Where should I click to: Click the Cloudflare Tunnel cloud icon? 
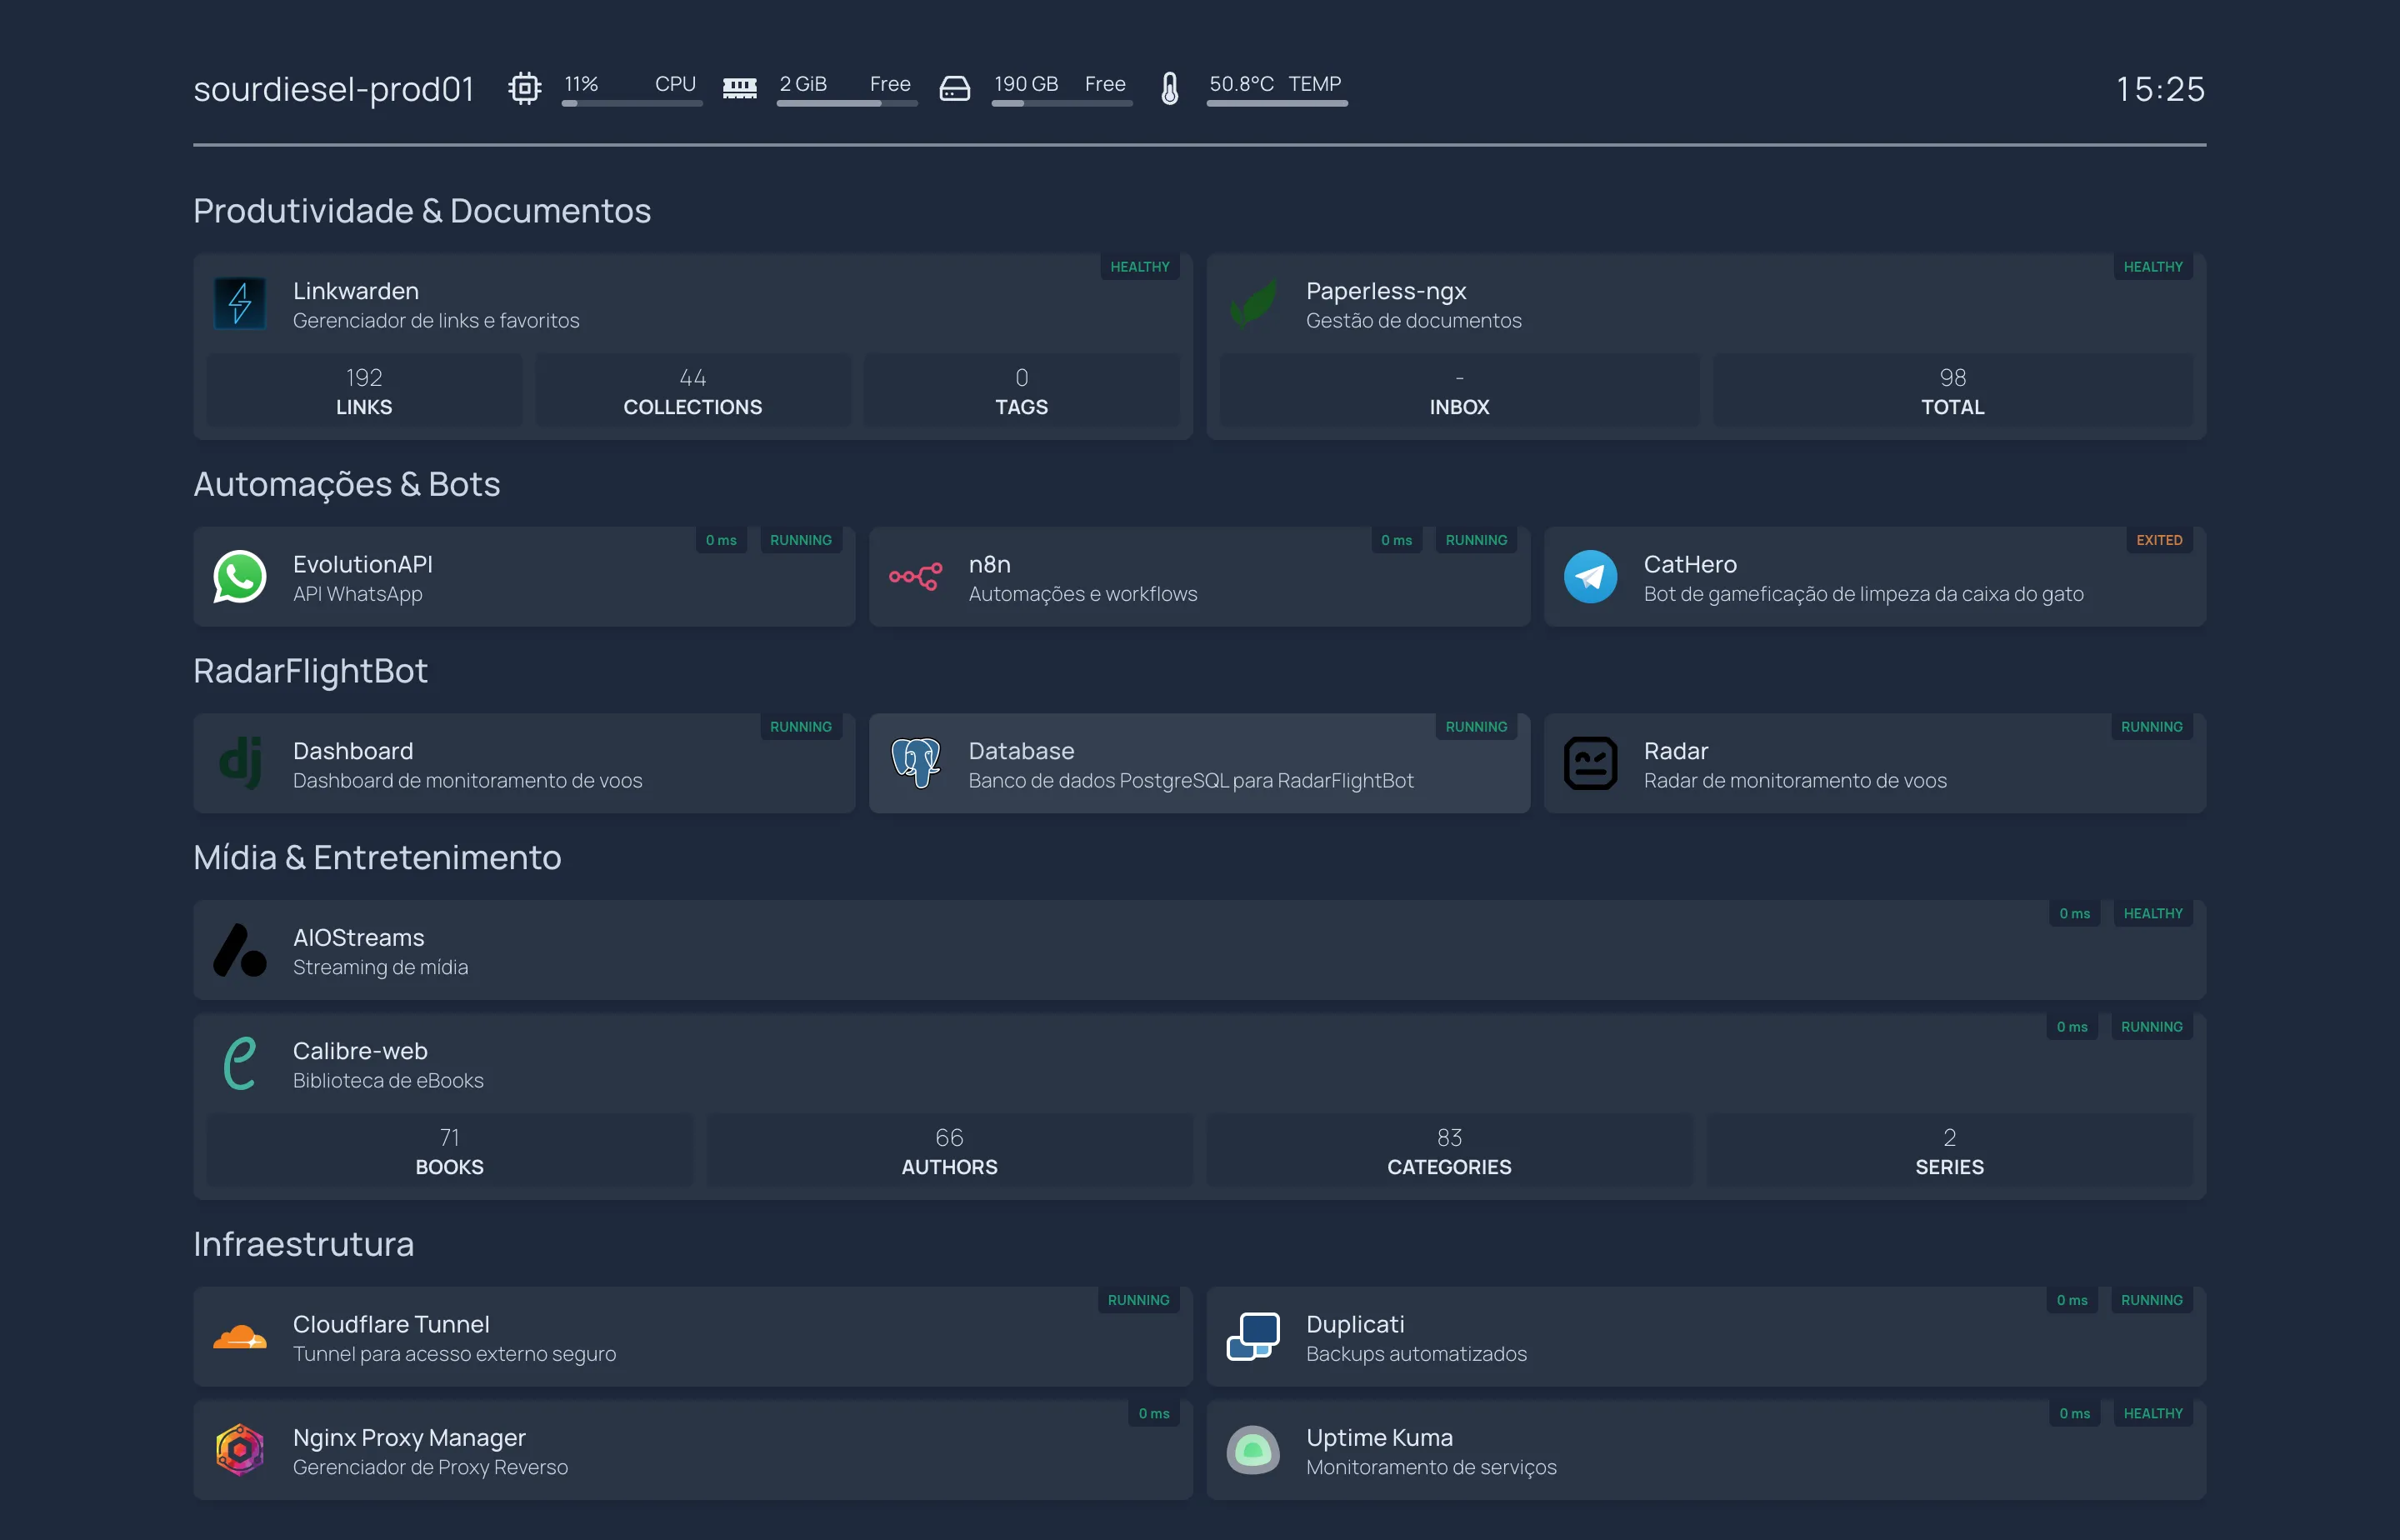pos(240,1337)
